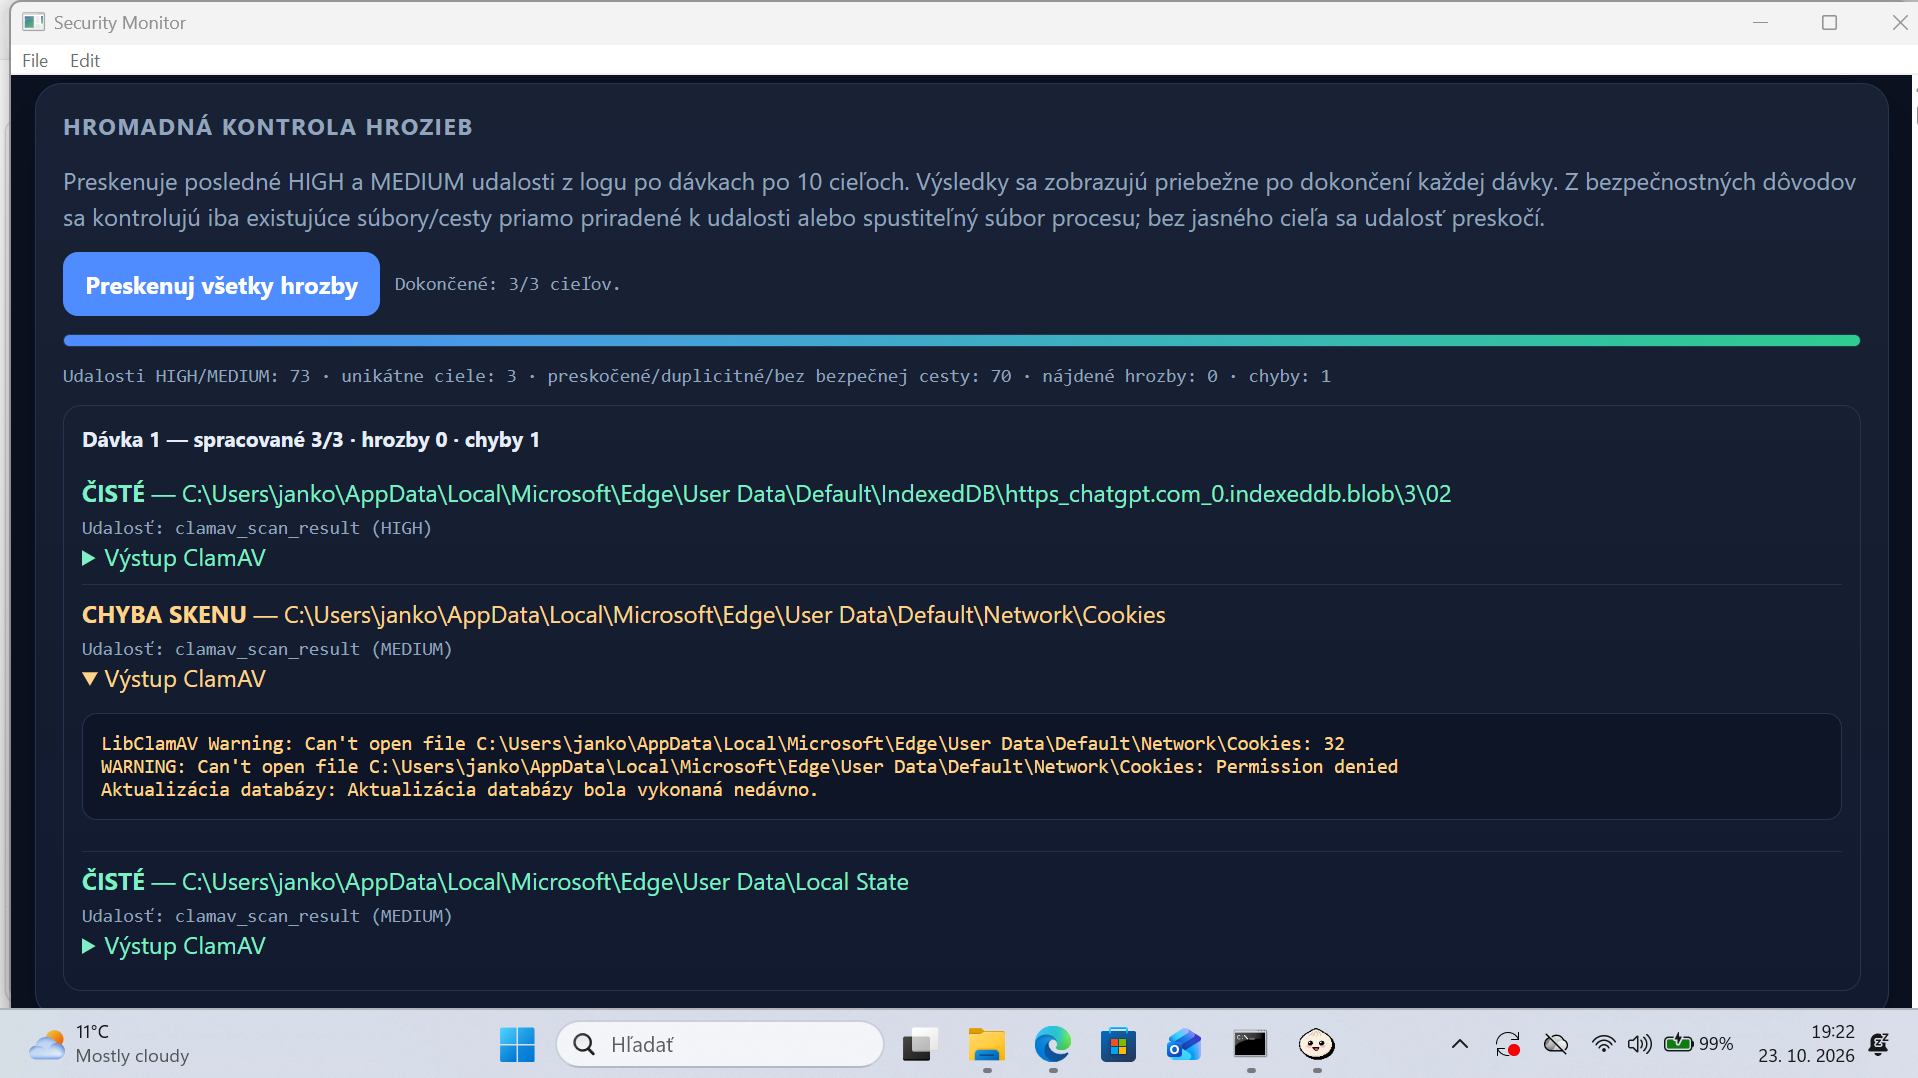The width and height of the screenshot is (1918, 1078).
Task: Maximize the Security Monitor window
Action: tap(1829, 22)
